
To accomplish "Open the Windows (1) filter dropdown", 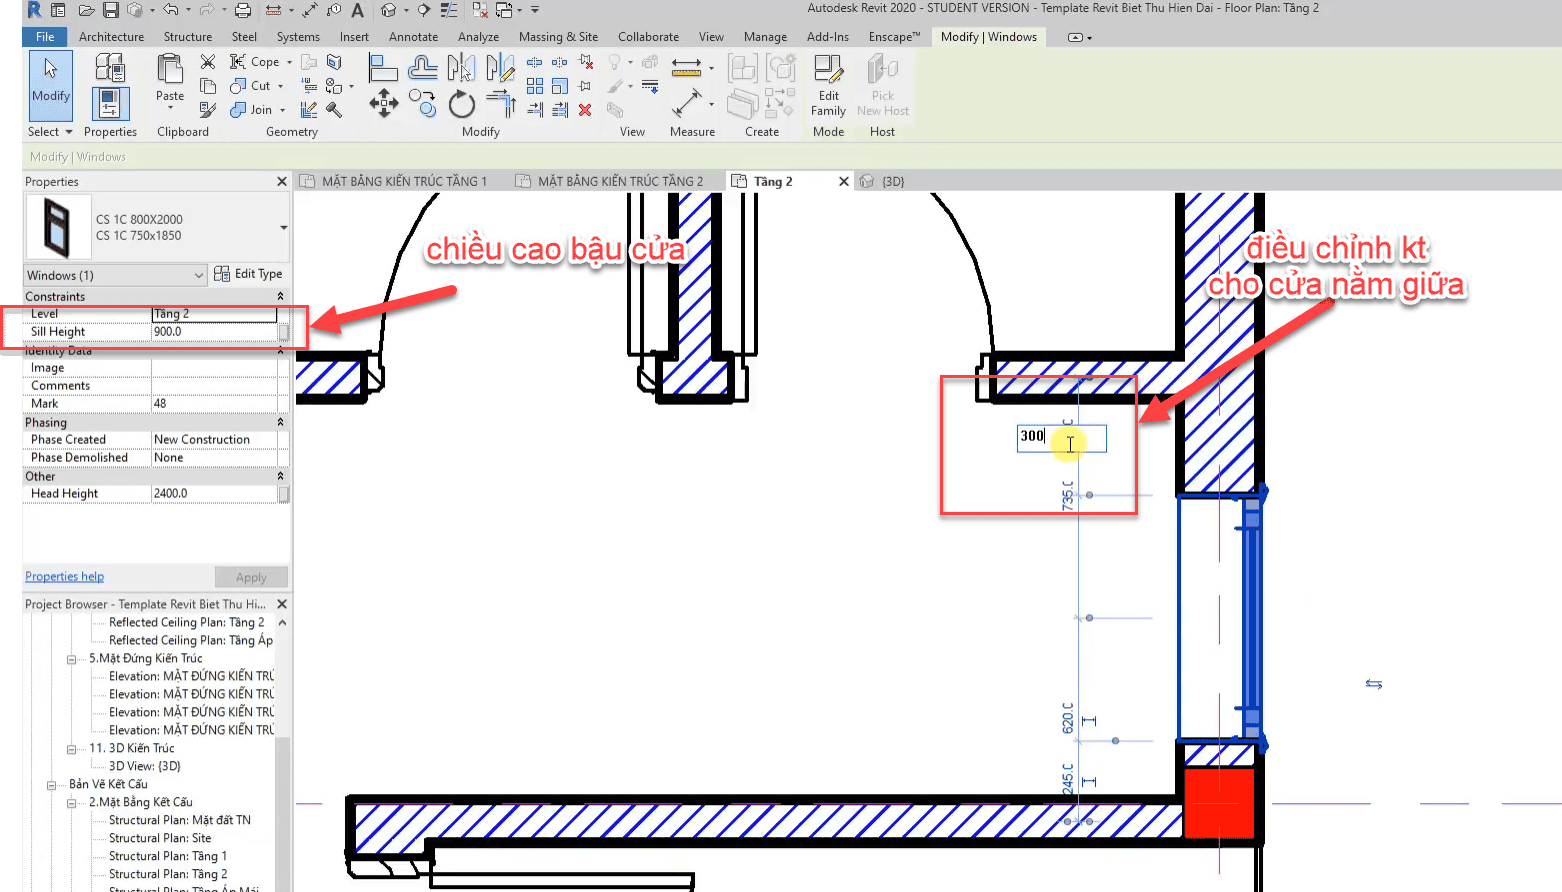I will pos(199,275).
